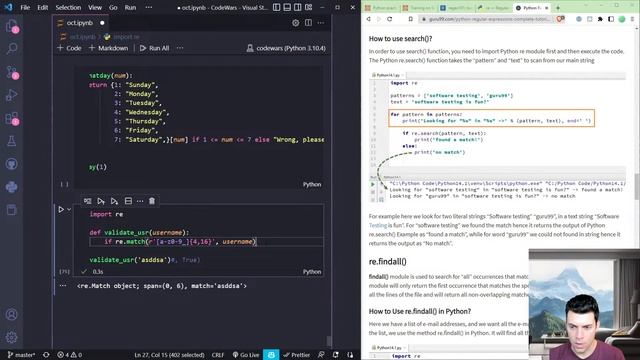Image resolution: width=640 pixels, height=360 pixels.
Task: Toggle the bottom panel layout icon
Action: [287, 7]
